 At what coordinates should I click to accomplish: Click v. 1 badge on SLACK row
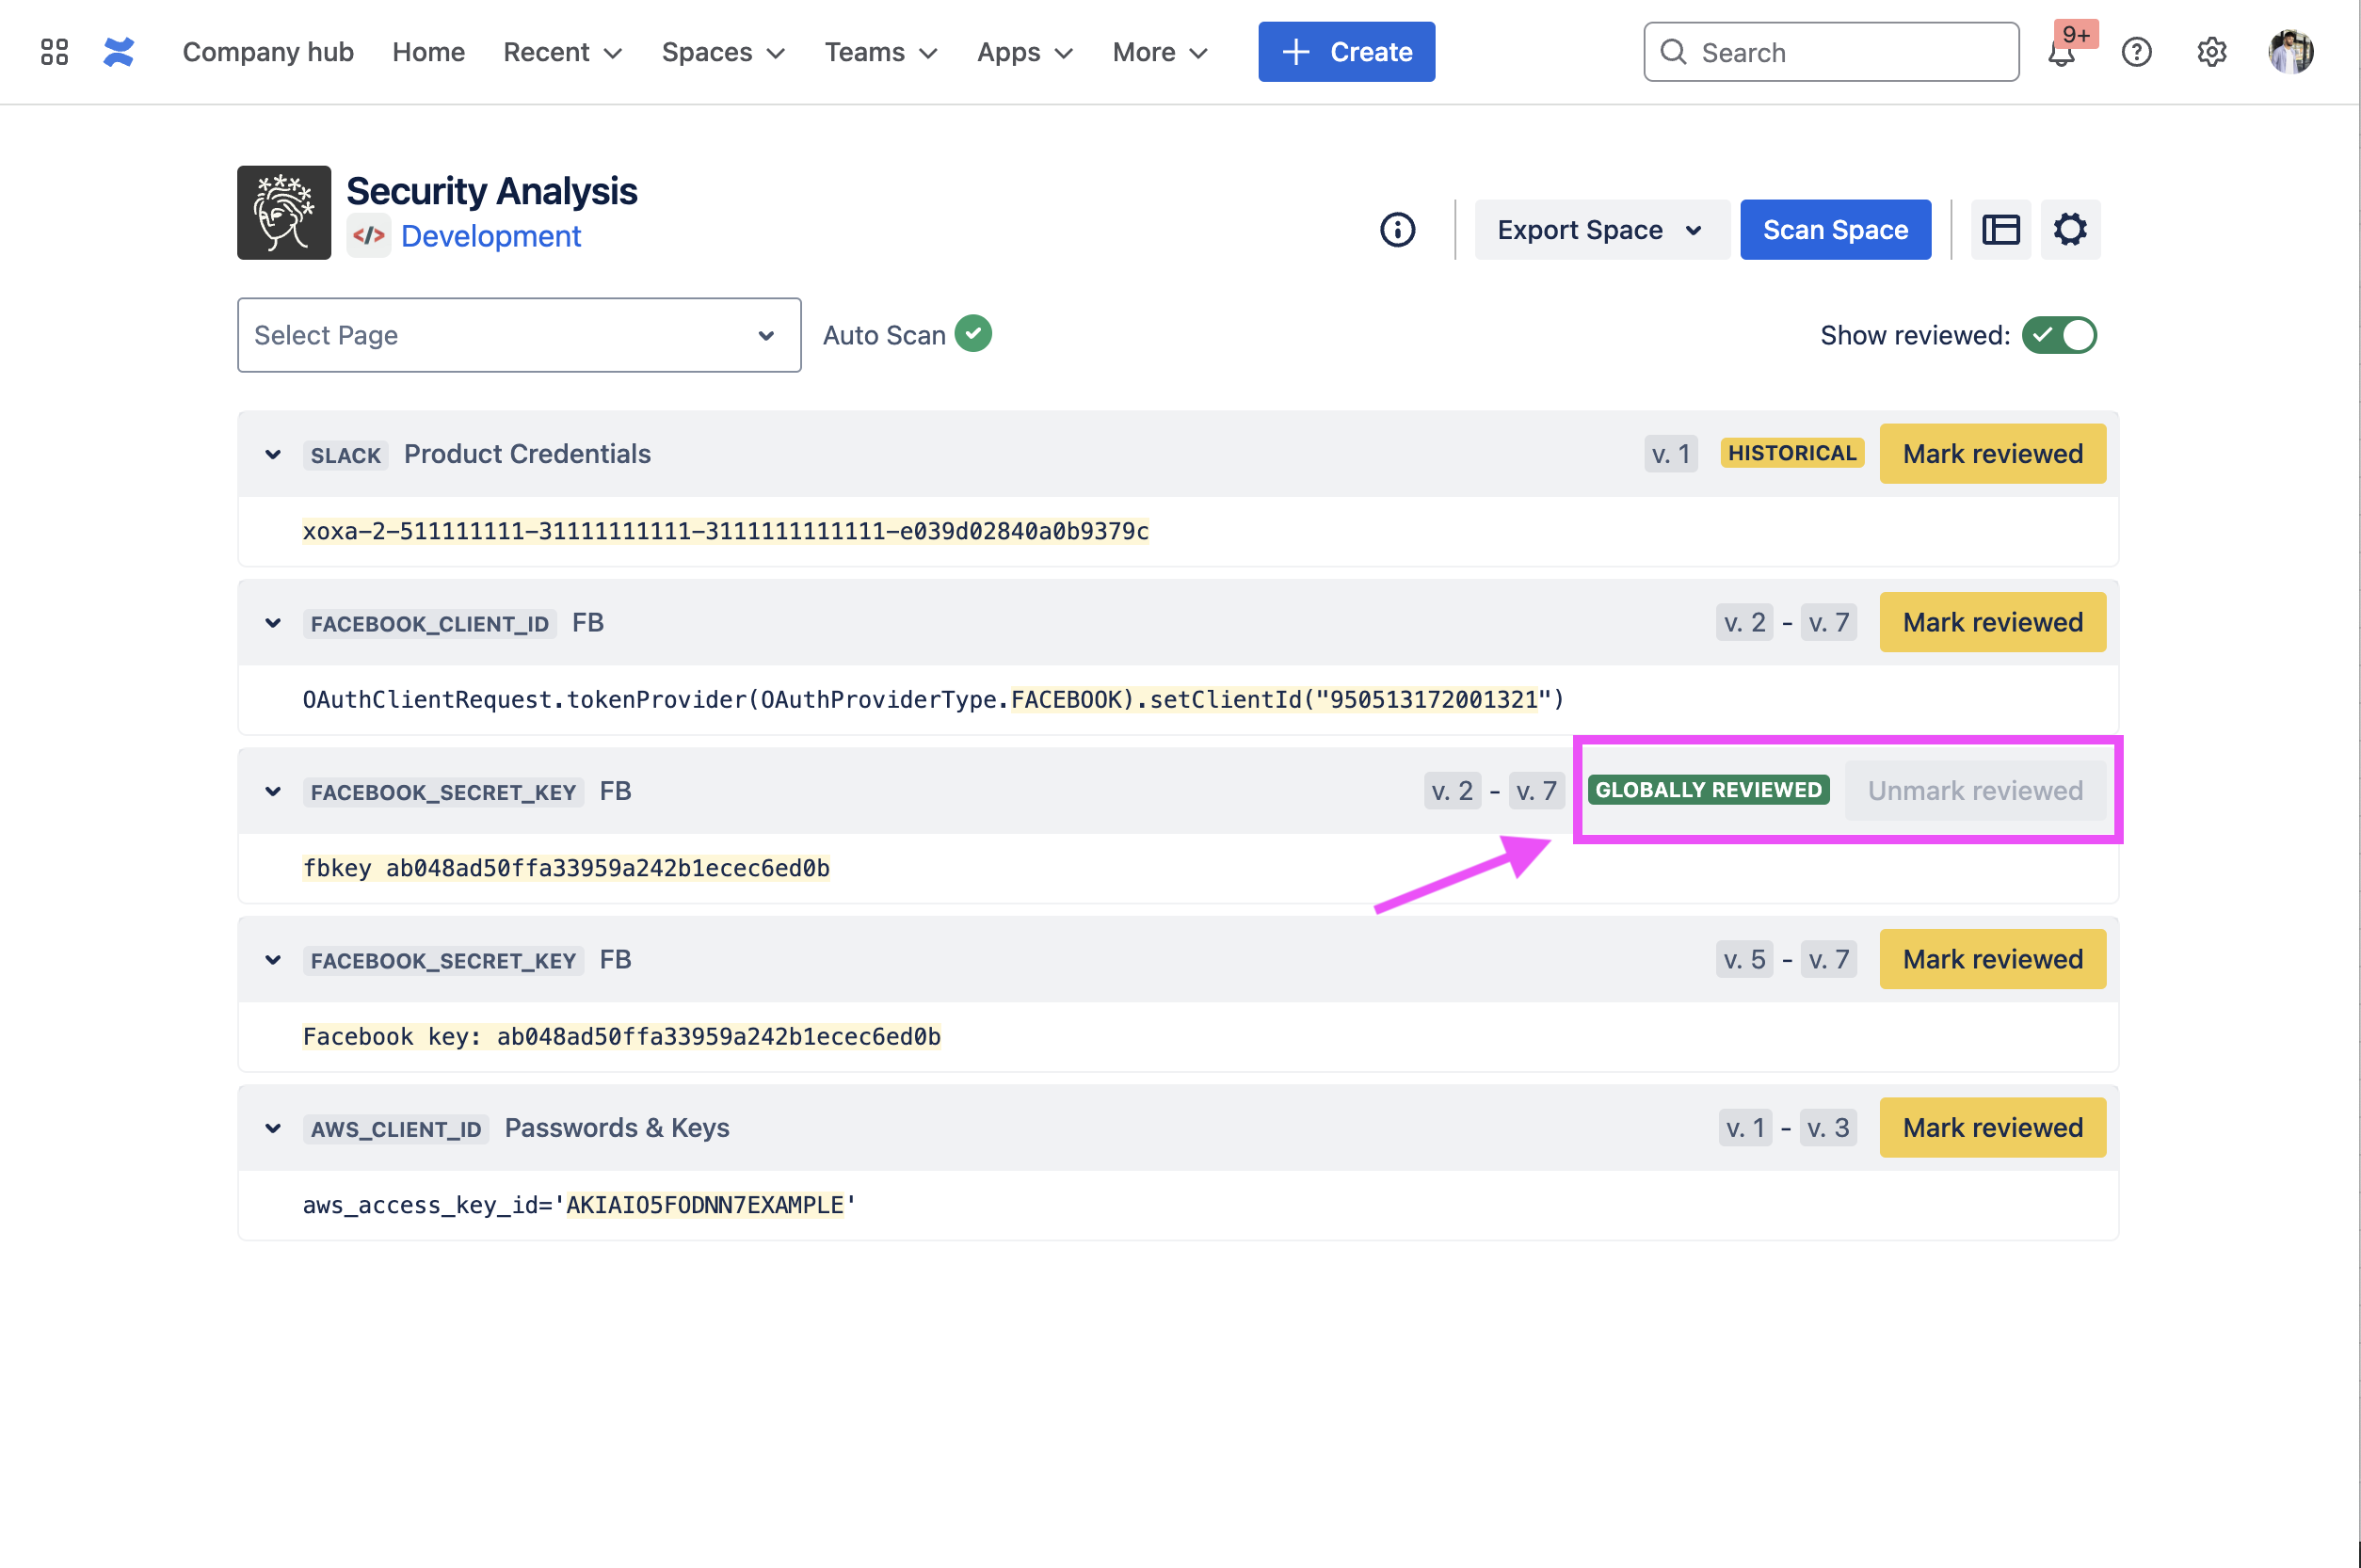click(1671, 454)
